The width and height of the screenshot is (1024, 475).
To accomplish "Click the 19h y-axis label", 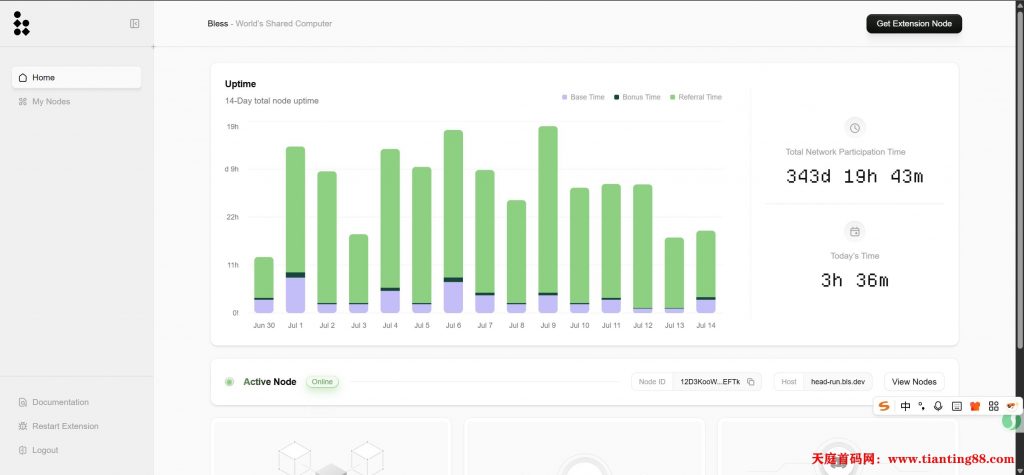I will 232,127.
